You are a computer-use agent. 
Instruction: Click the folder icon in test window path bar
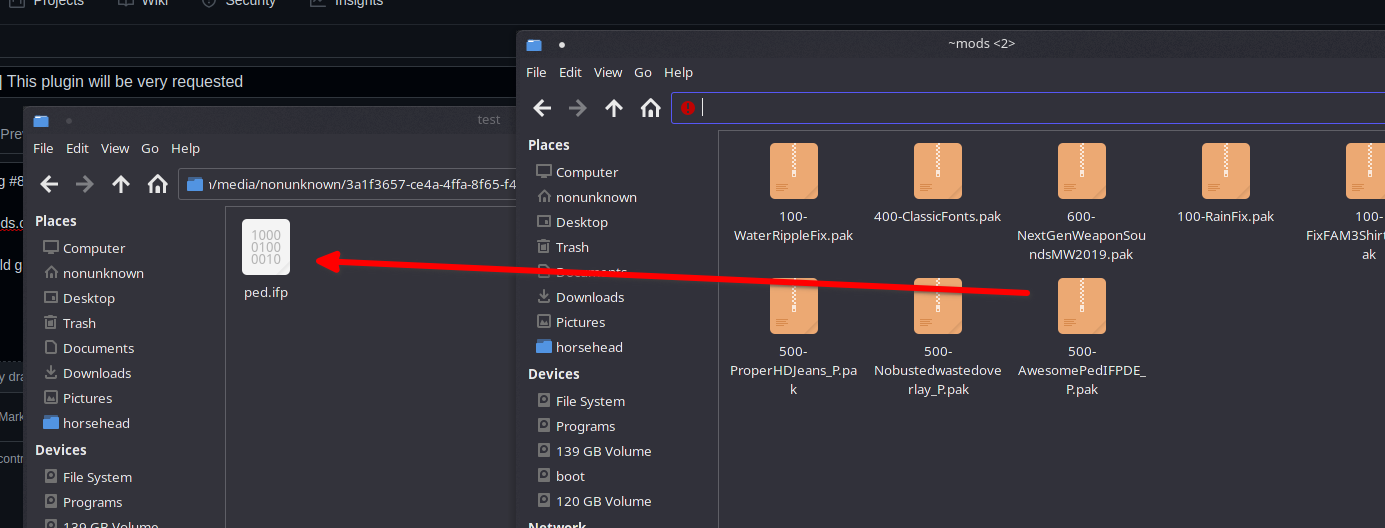195,184
